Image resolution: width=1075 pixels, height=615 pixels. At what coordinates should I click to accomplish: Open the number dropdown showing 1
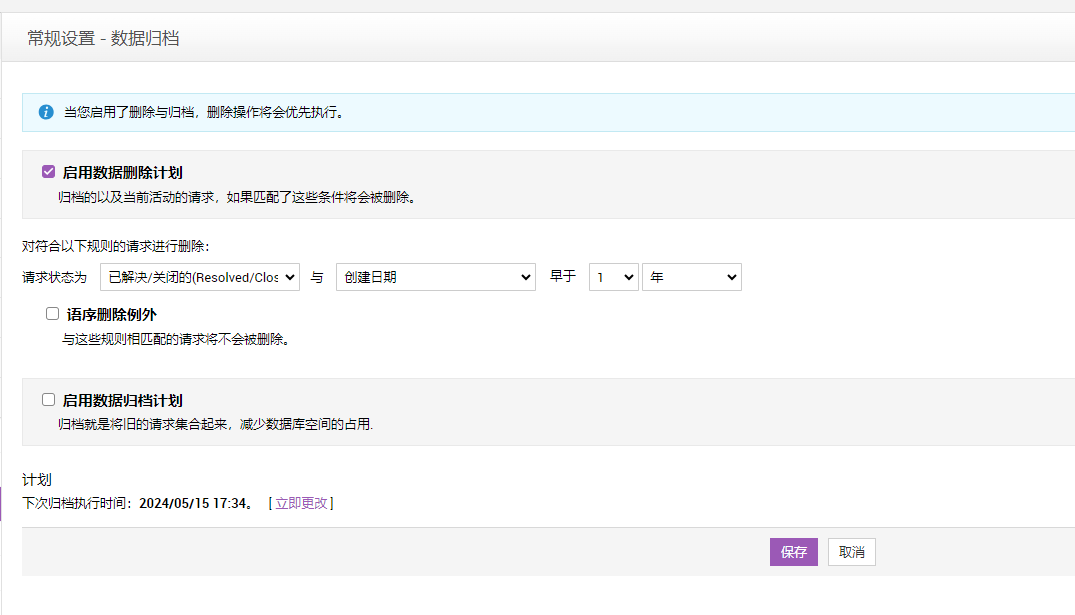613,277
